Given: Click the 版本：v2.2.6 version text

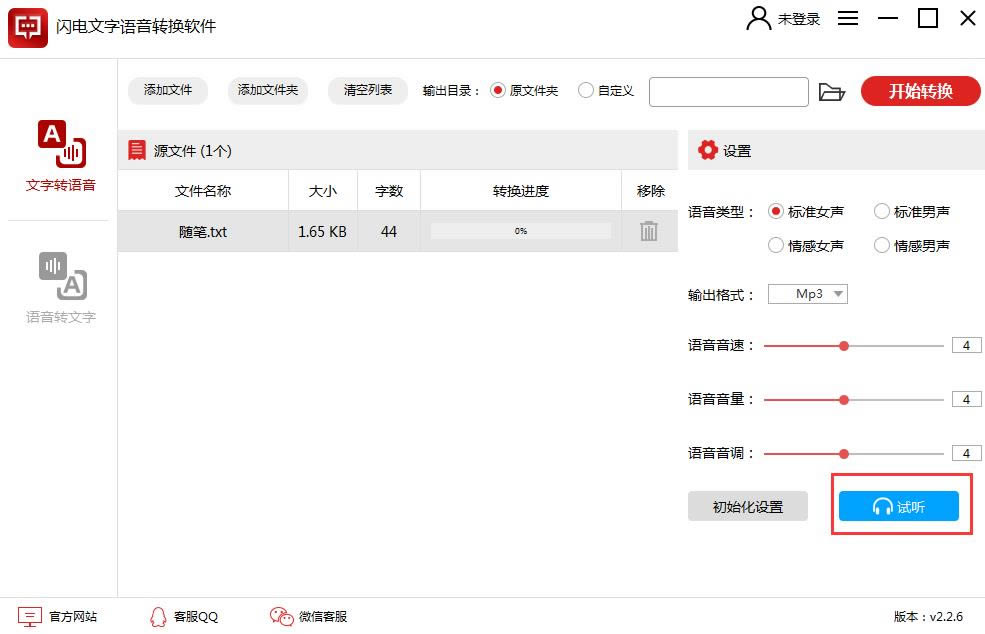Looking at the screenshot, I should click(x=928, y=616).
